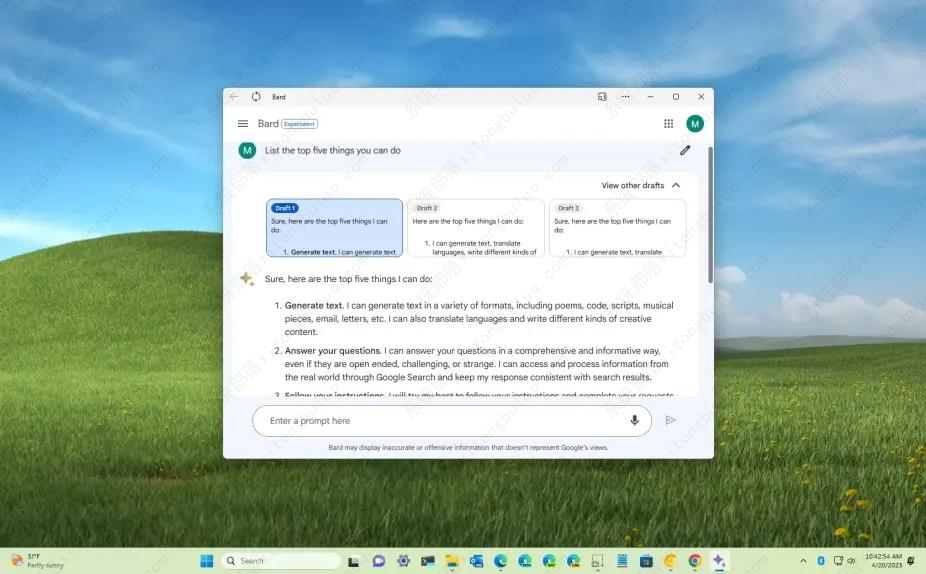Open Chrome Canary (yellow) in taskbar
Viewport: 926px width, 574px height.
click(670, 561)
